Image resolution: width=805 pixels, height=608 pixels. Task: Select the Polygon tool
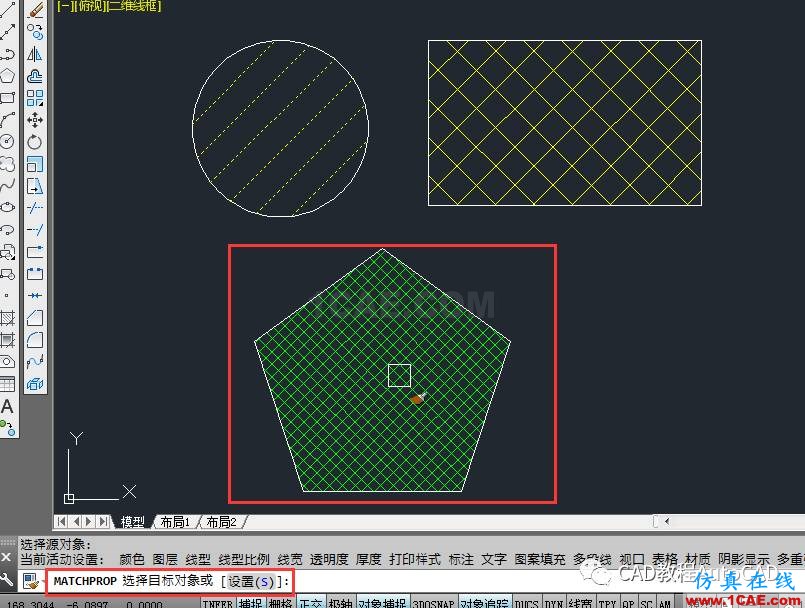pos(7,76)
